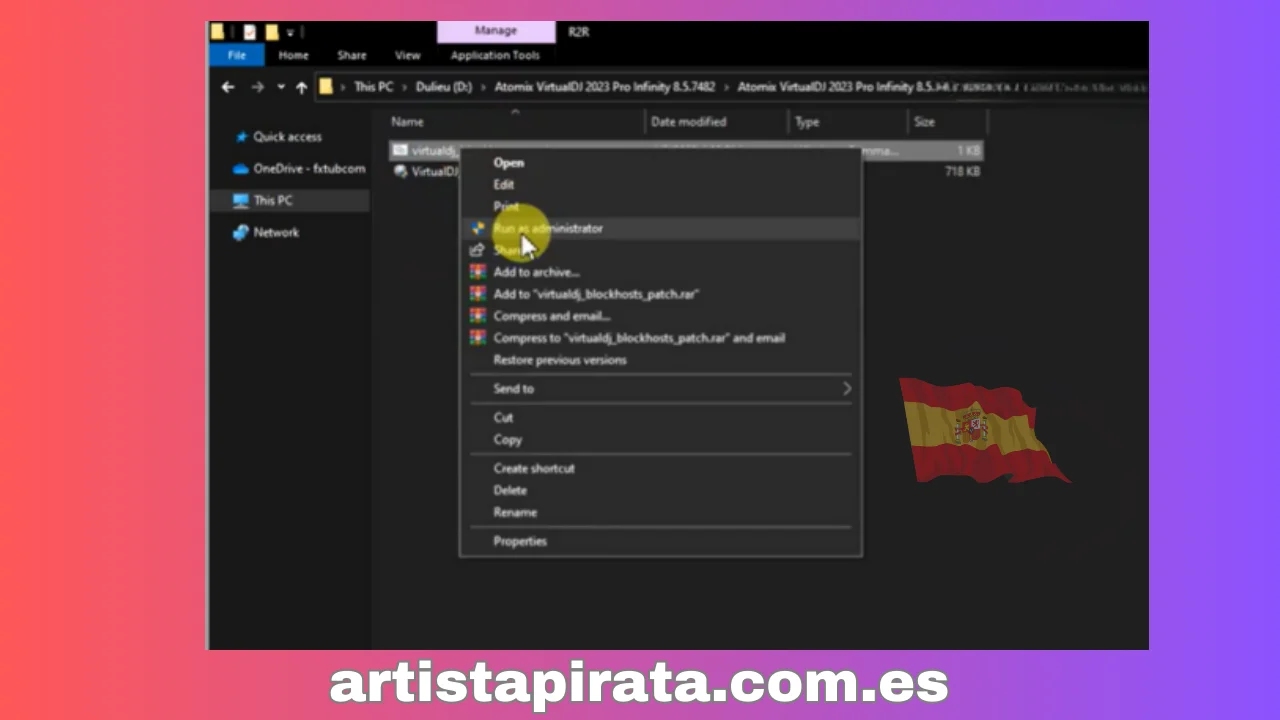
Task: Open Quick access in the navigation pane
Action: coord(287,137)
